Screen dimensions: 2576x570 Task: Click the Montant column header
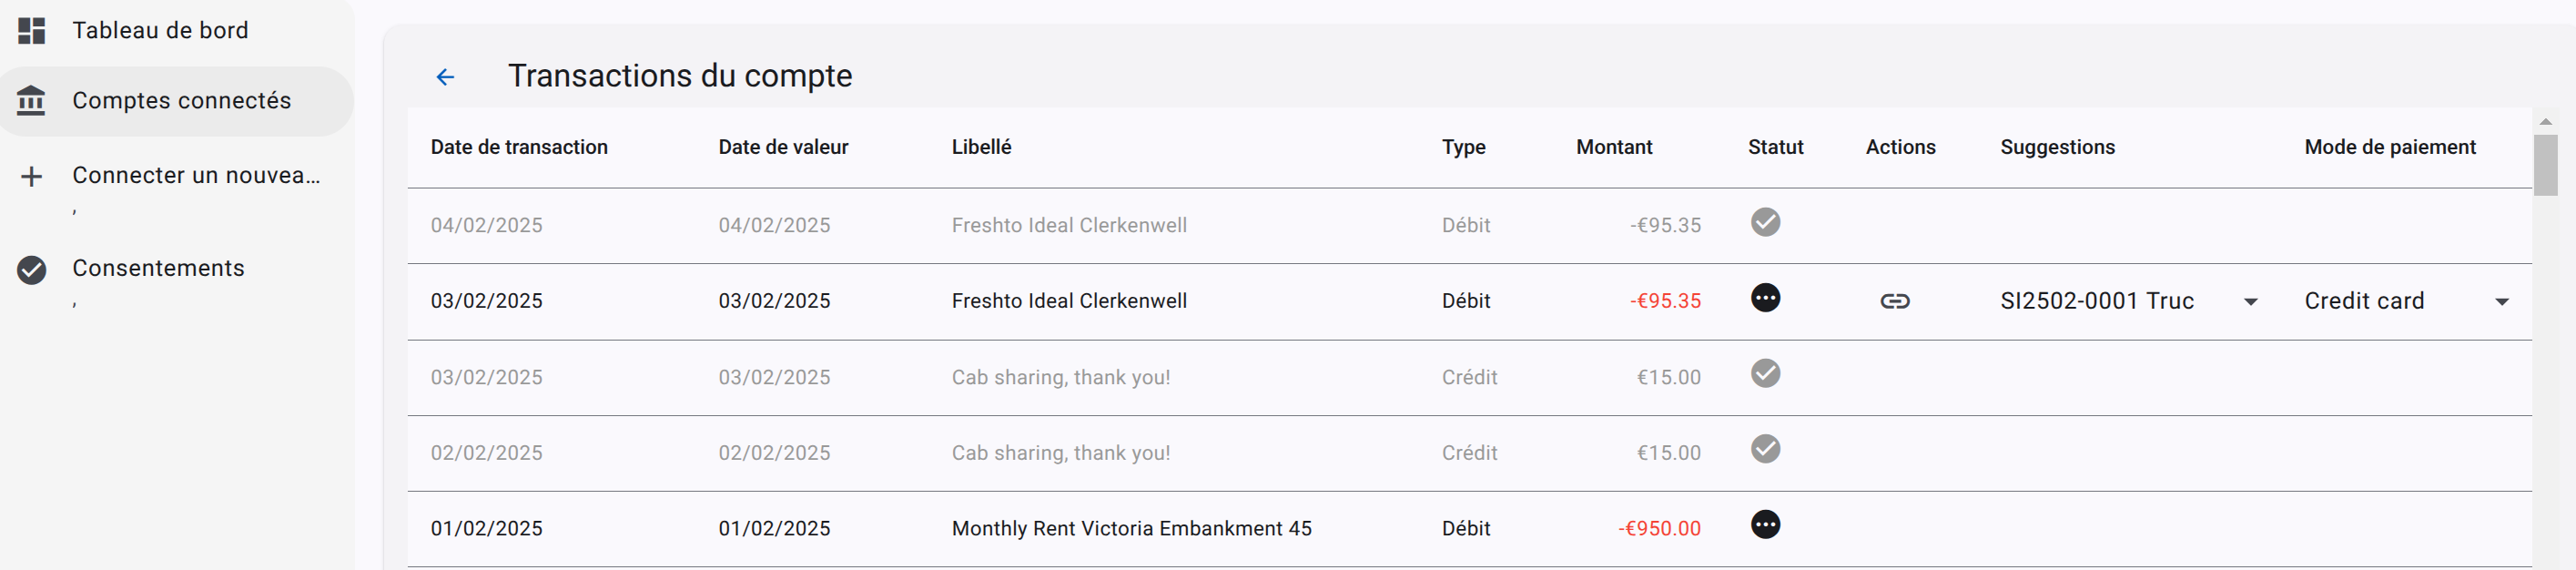pyautogui.click(x=1613, y=147)
